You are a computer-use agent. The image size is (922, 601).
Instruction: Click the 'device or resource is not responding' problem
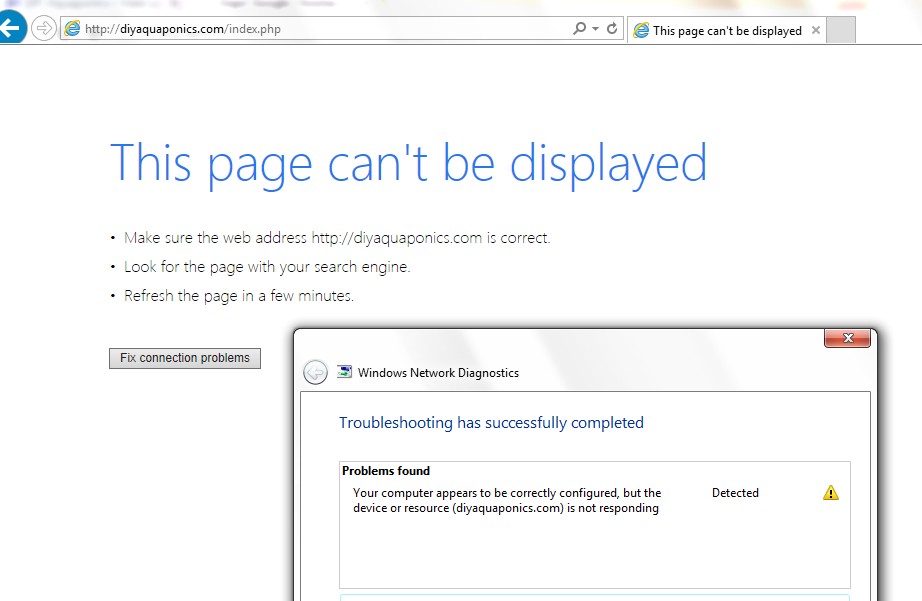tap(507, 500)
